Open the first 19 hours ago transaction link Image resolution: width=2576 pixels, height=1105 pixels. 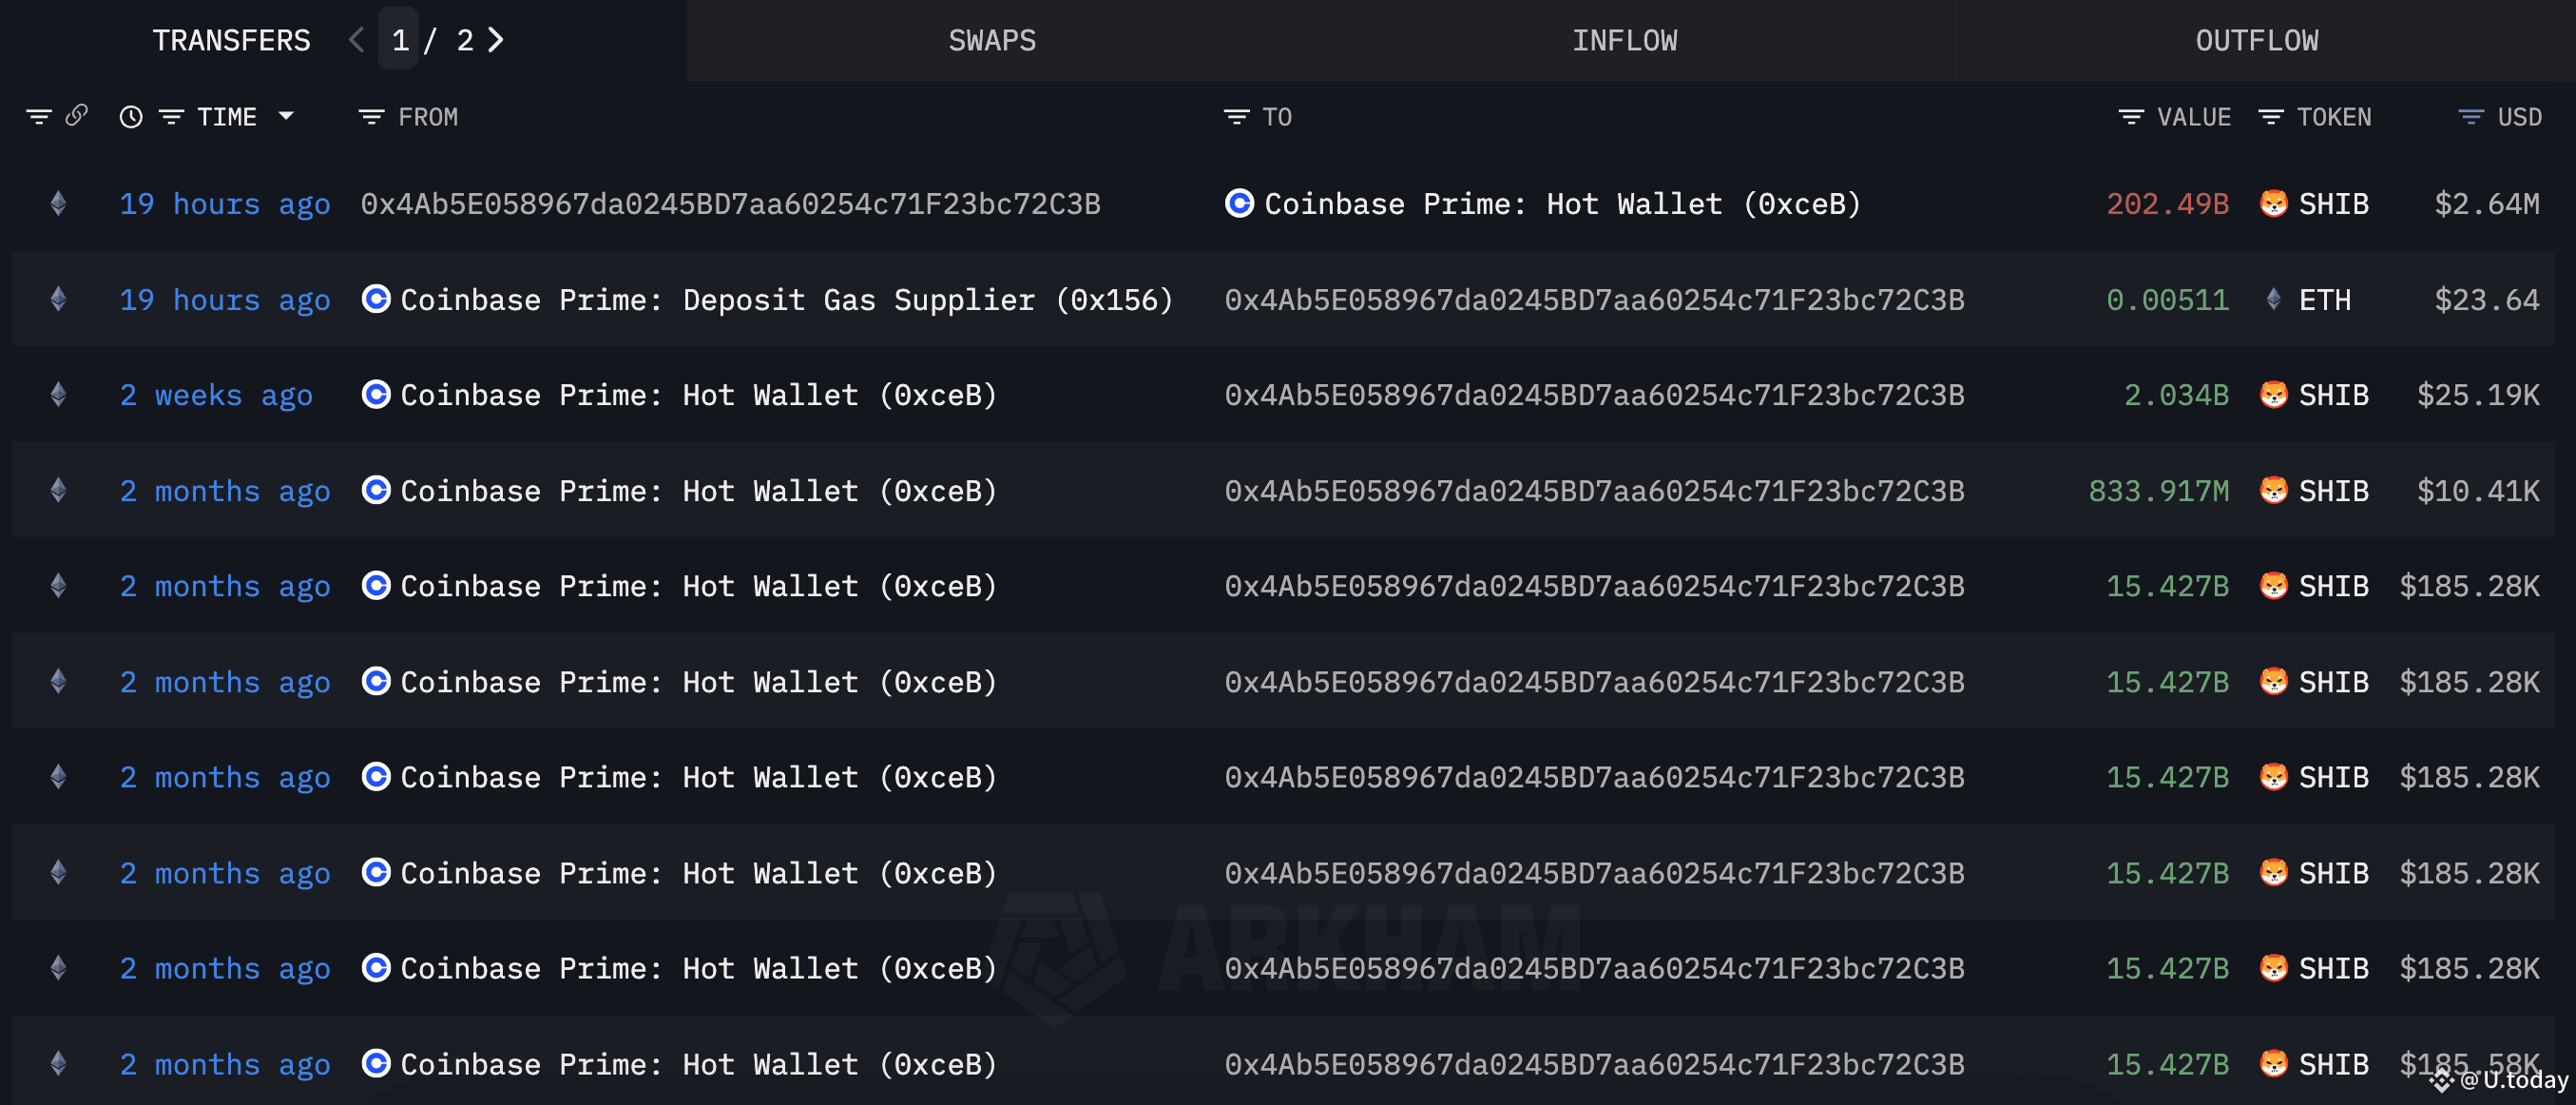tap(225, 204)
